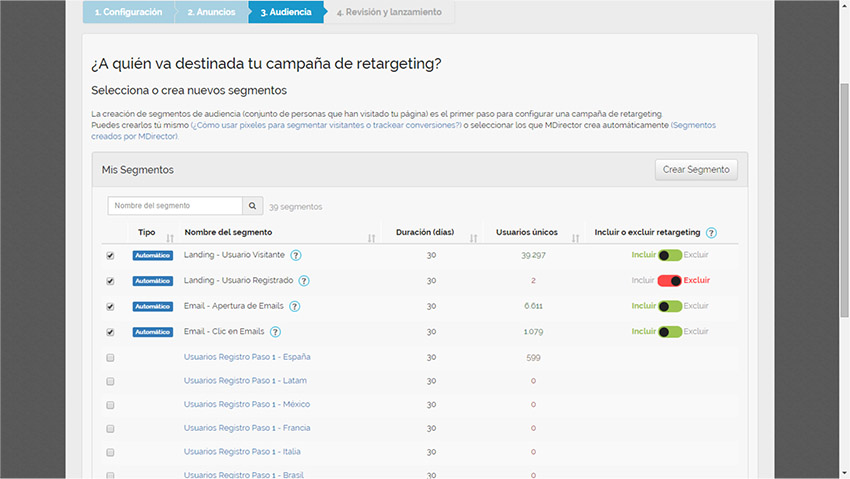This screenshot has width=850, height=479.
Task: Check Usuarios Registro Paso 1 - España checkbox
Action: point(111,358)
